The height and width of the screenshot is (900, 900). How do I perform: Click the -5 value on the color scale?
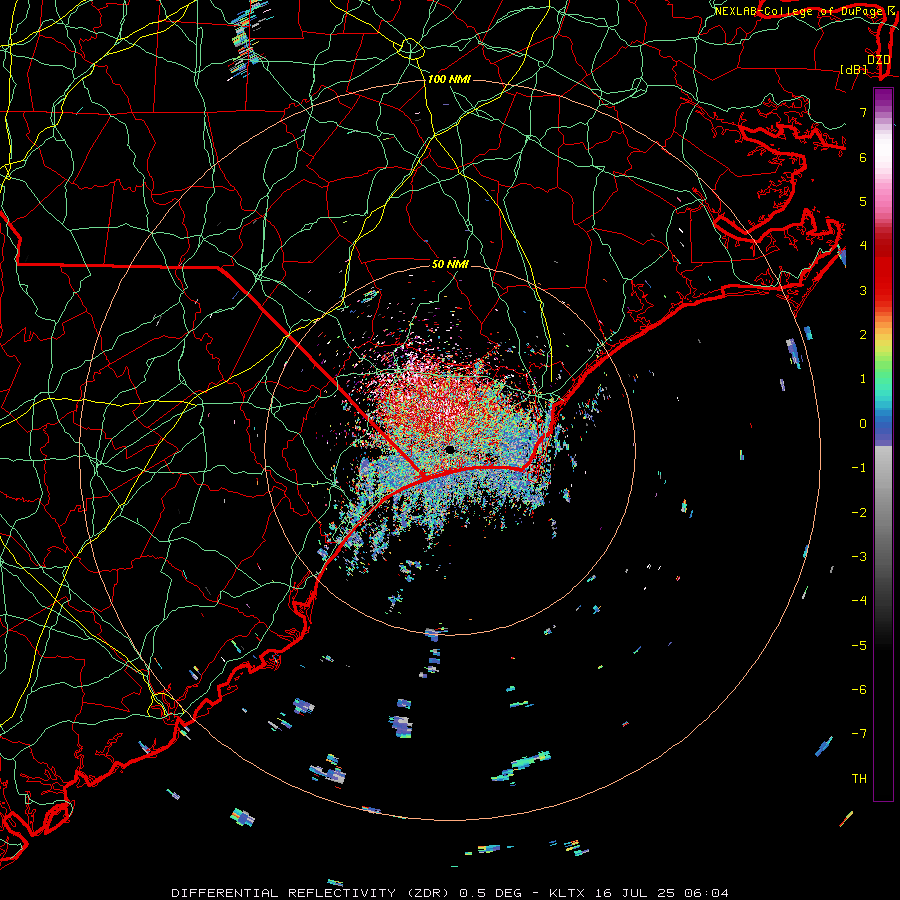coord(859,646)
